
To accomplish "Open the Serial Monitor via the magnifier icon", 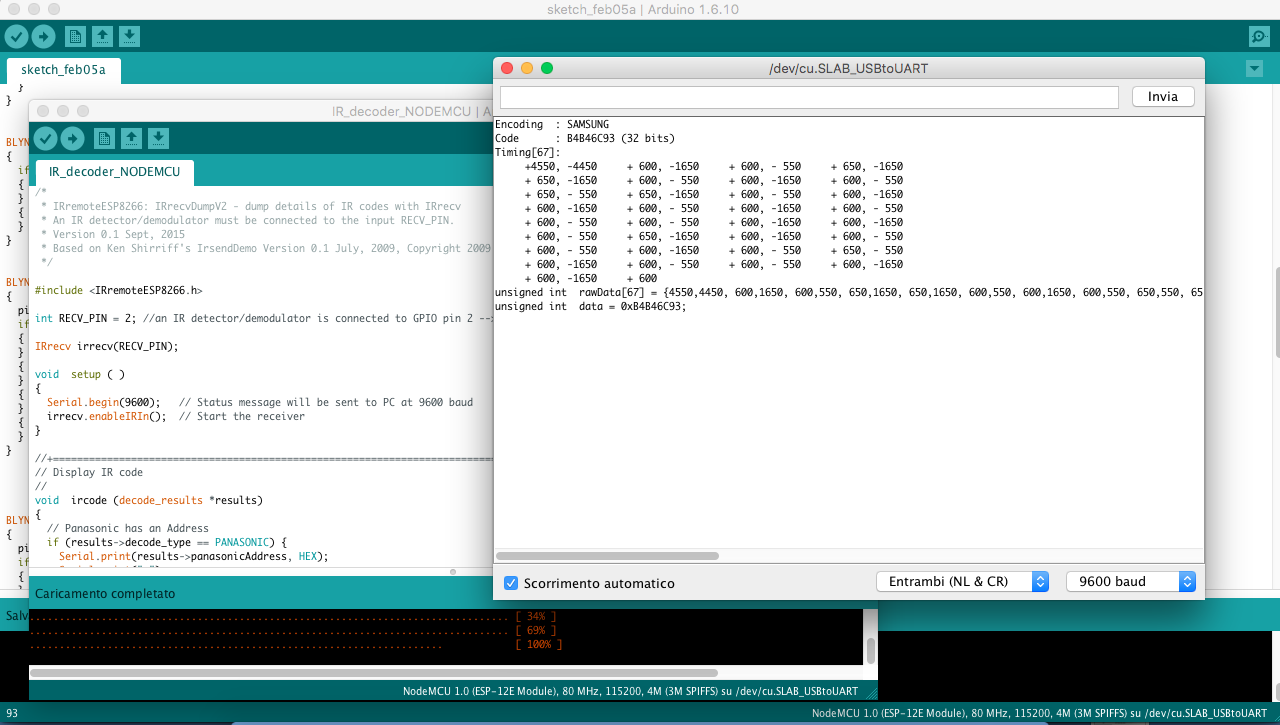I will (x=1259, y=37).
